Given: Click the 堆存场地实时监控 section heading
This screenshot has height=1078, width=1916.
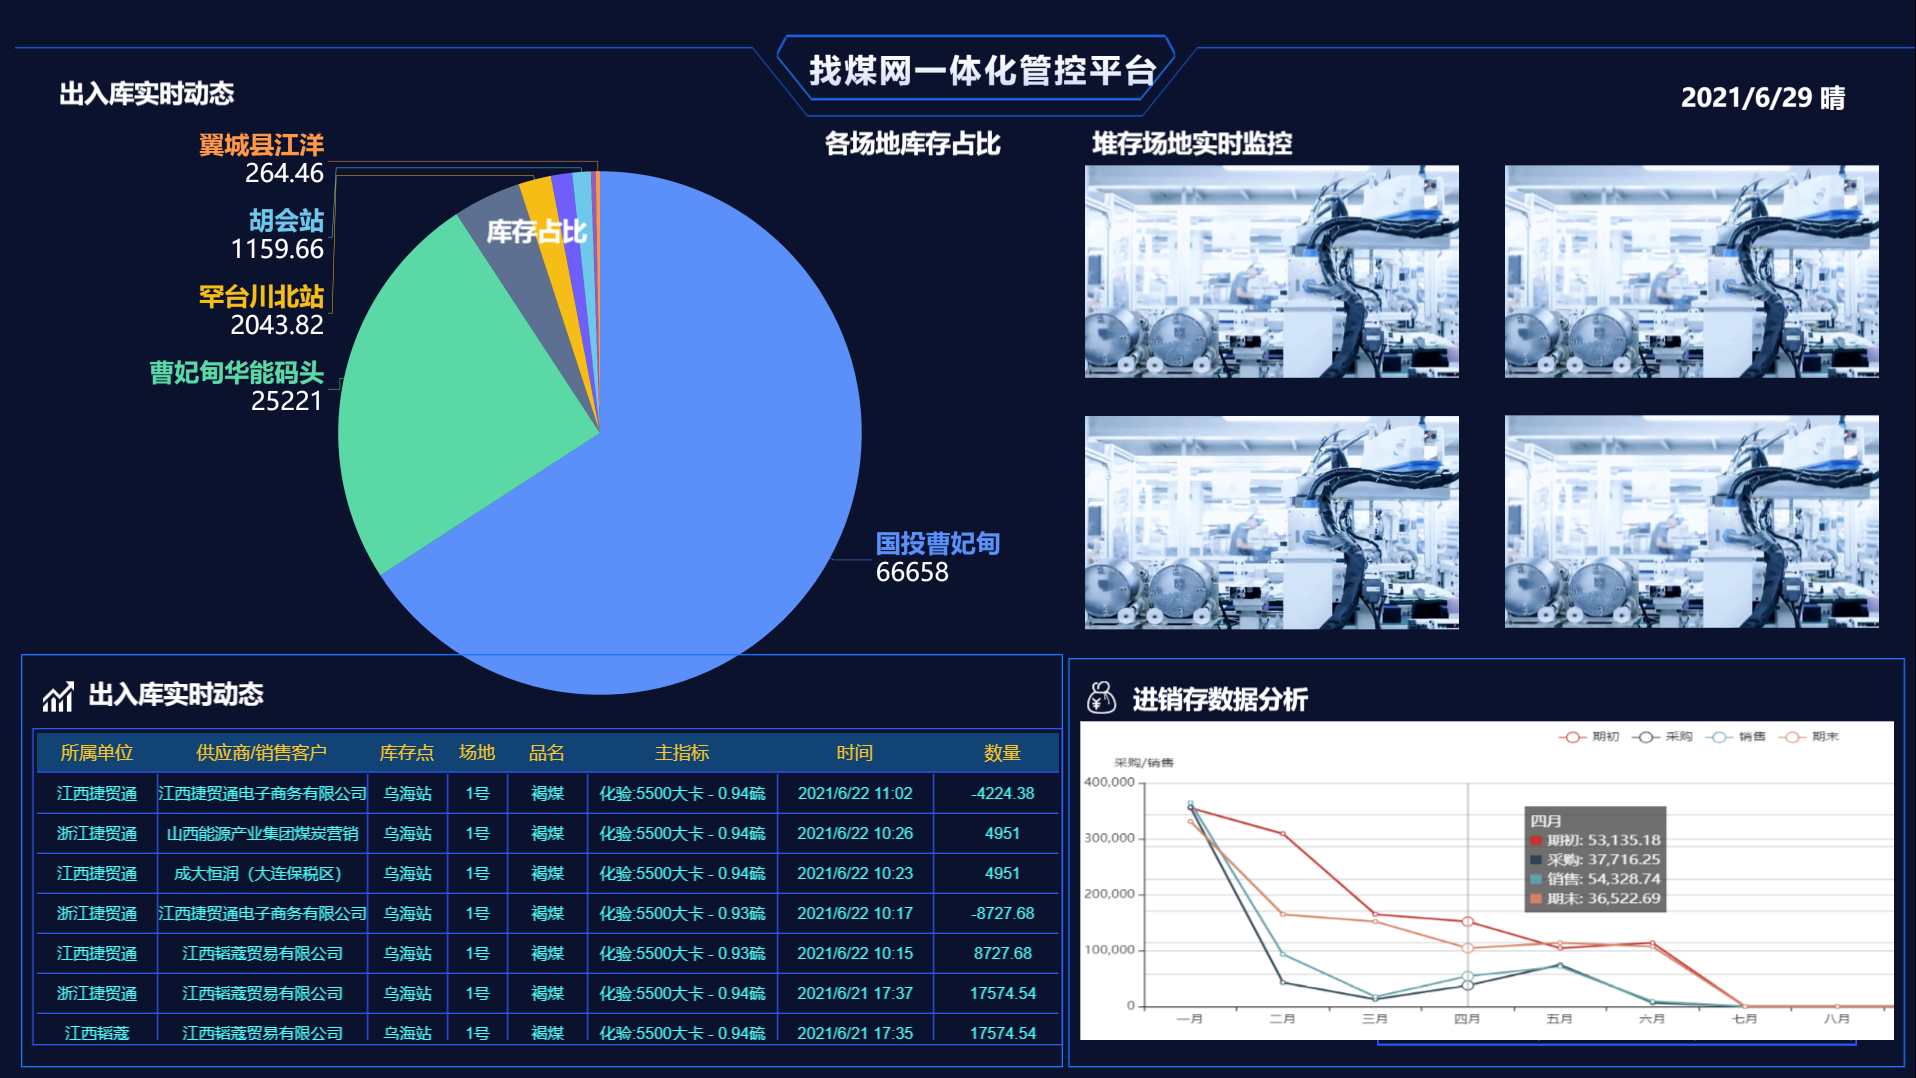Looking at the screenshot, I should (x=1192, y=144).
